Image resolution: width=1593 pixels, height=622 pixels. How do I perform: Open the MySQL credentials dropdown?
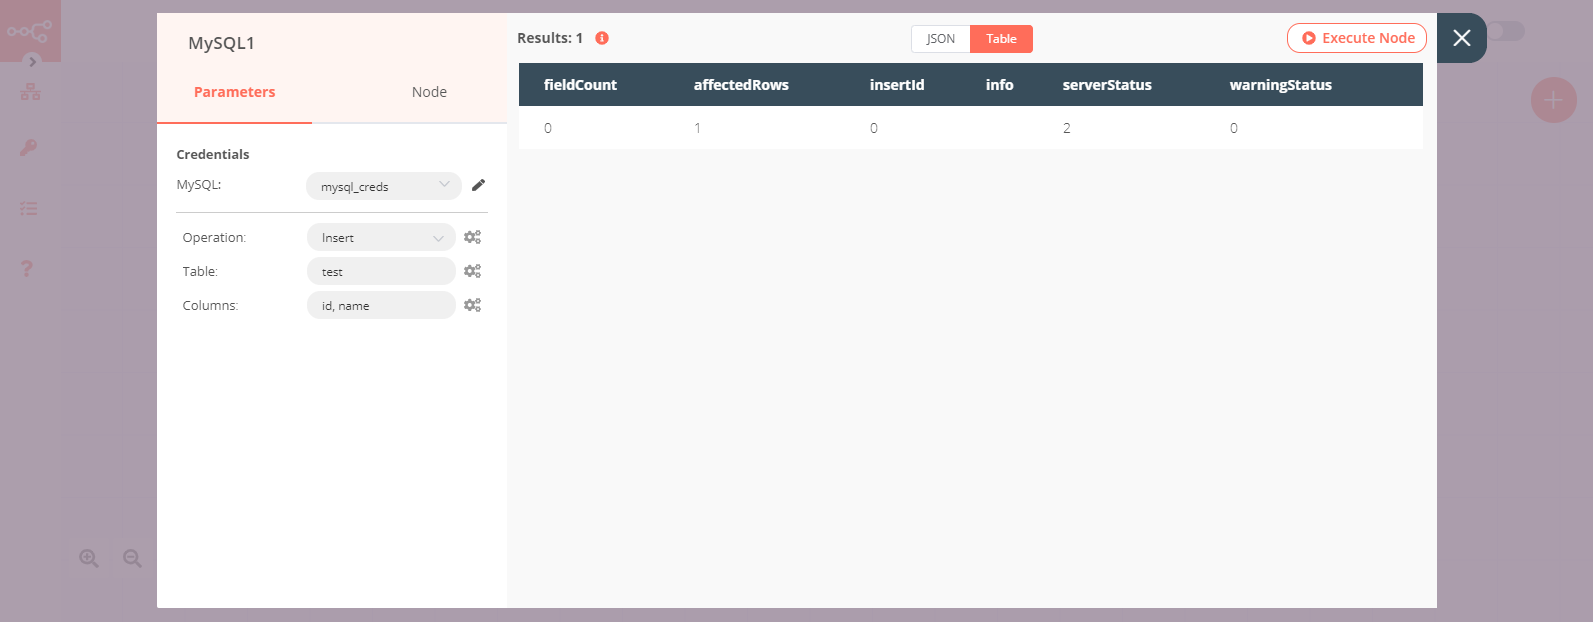(x=384, y=186)
